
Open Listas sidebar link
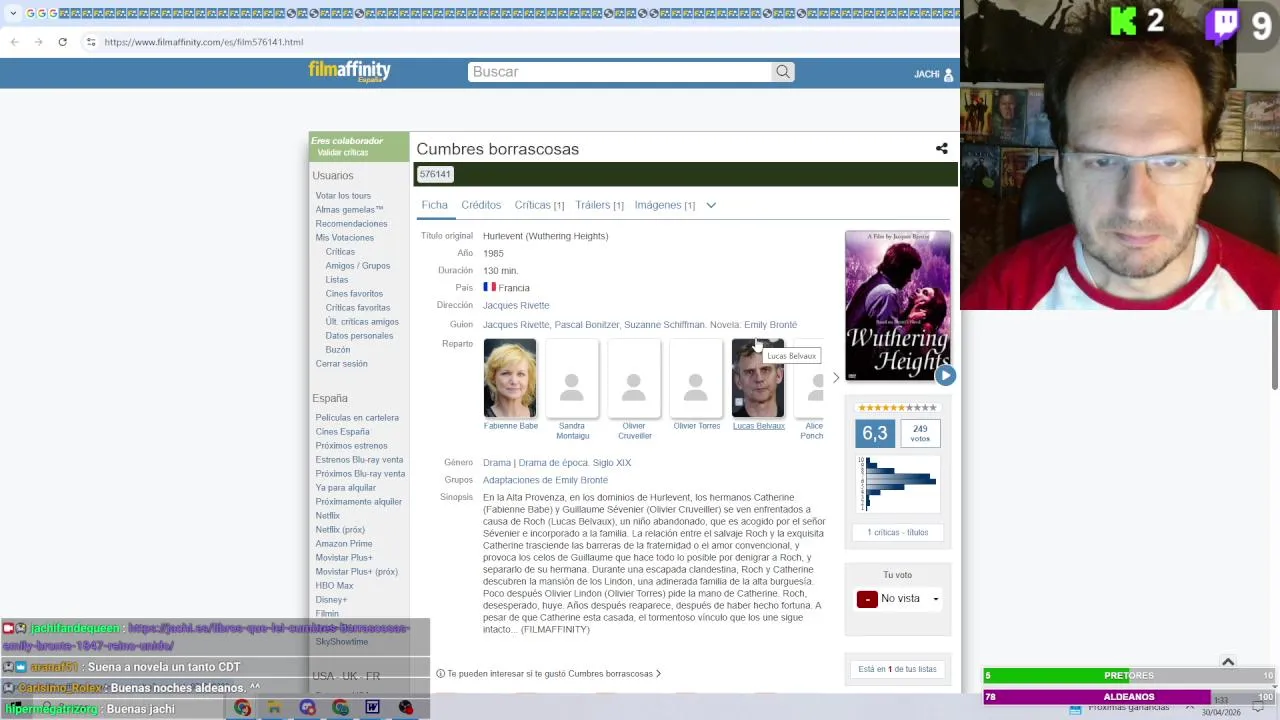pos(336,280)
